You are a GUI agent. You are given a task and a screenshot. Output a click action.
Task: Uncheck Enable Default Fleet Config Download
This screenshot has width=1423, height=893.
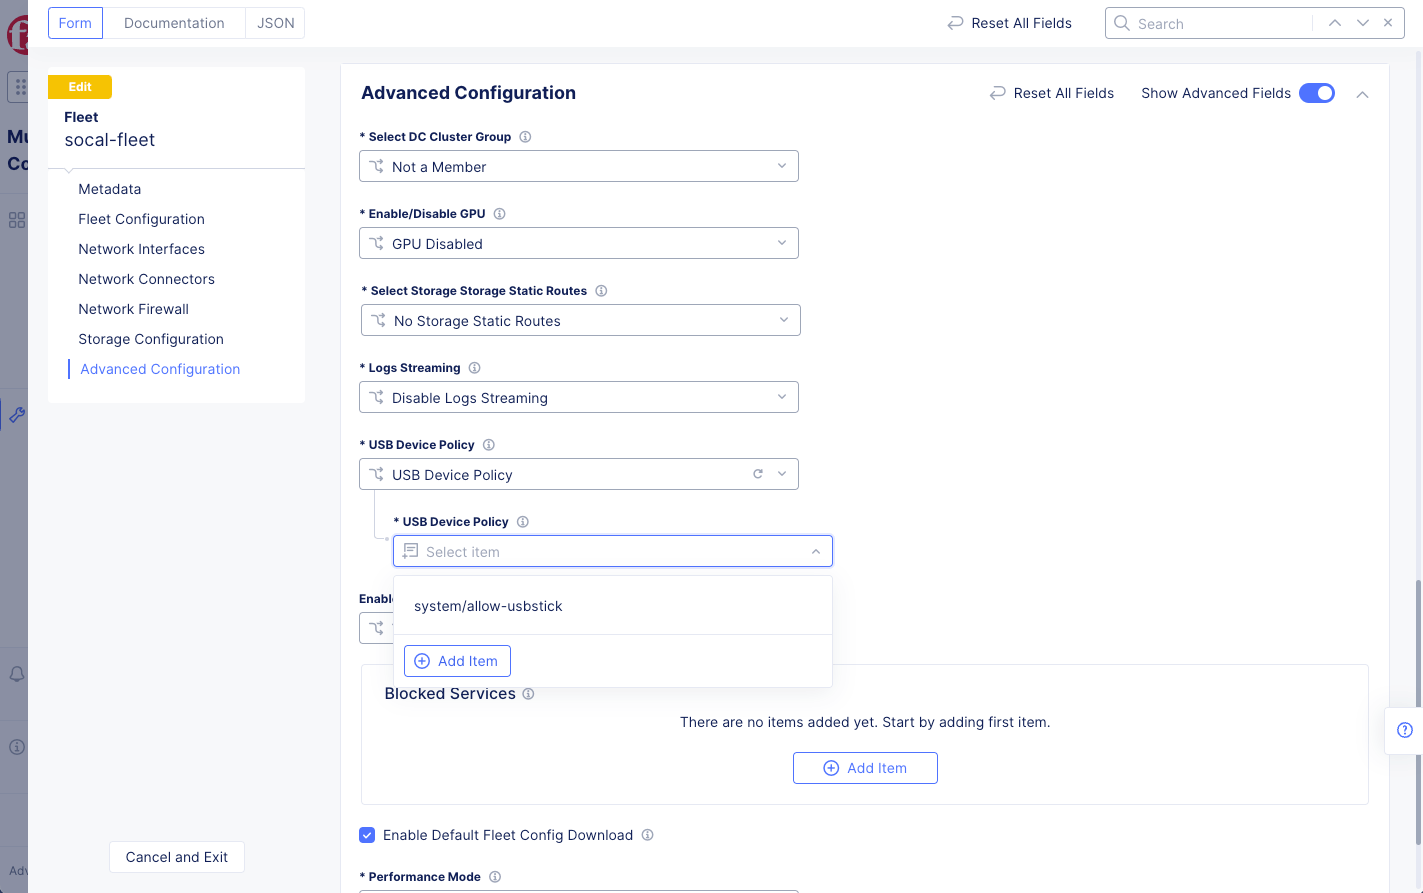click(368, 835)
